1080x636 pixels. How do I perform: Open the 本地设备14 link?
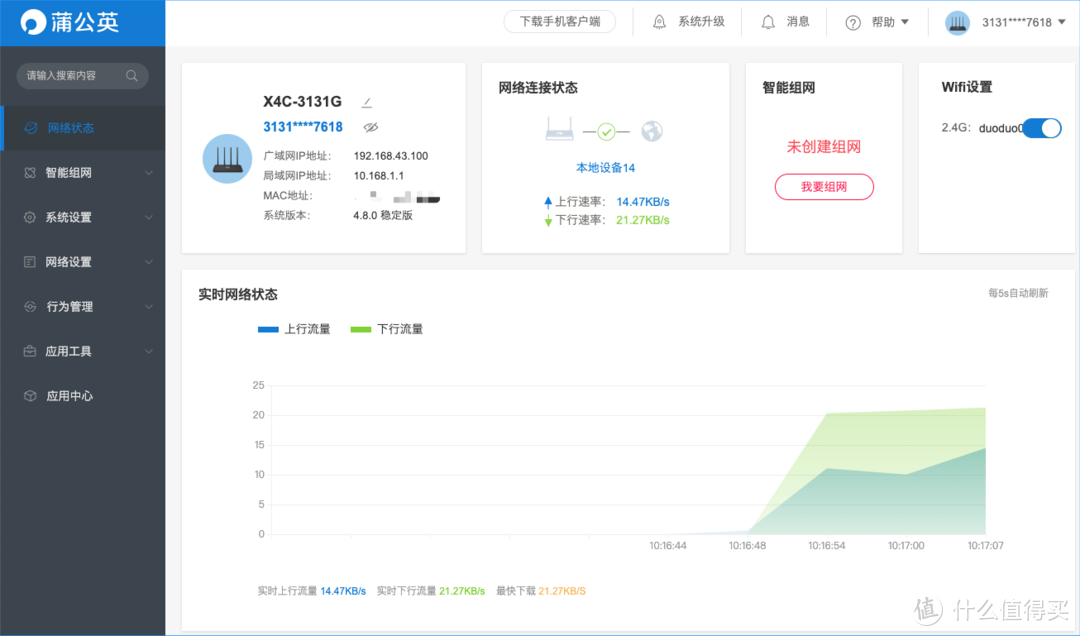coord(604,167)
